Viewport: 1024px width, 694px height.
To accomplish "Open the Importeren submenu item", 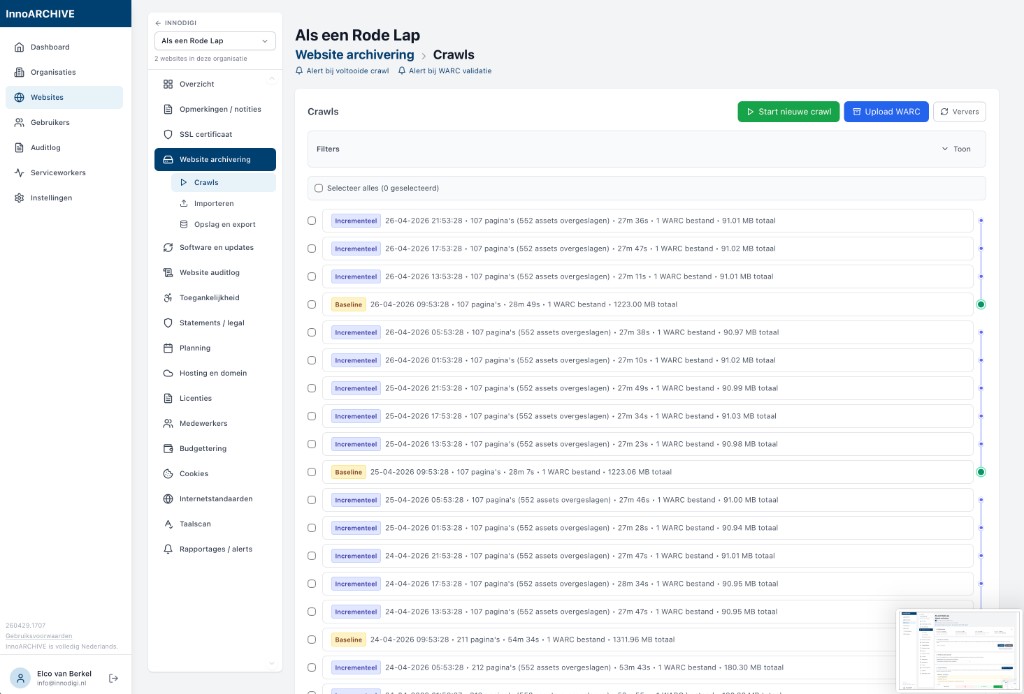I will tap(213, 203).
